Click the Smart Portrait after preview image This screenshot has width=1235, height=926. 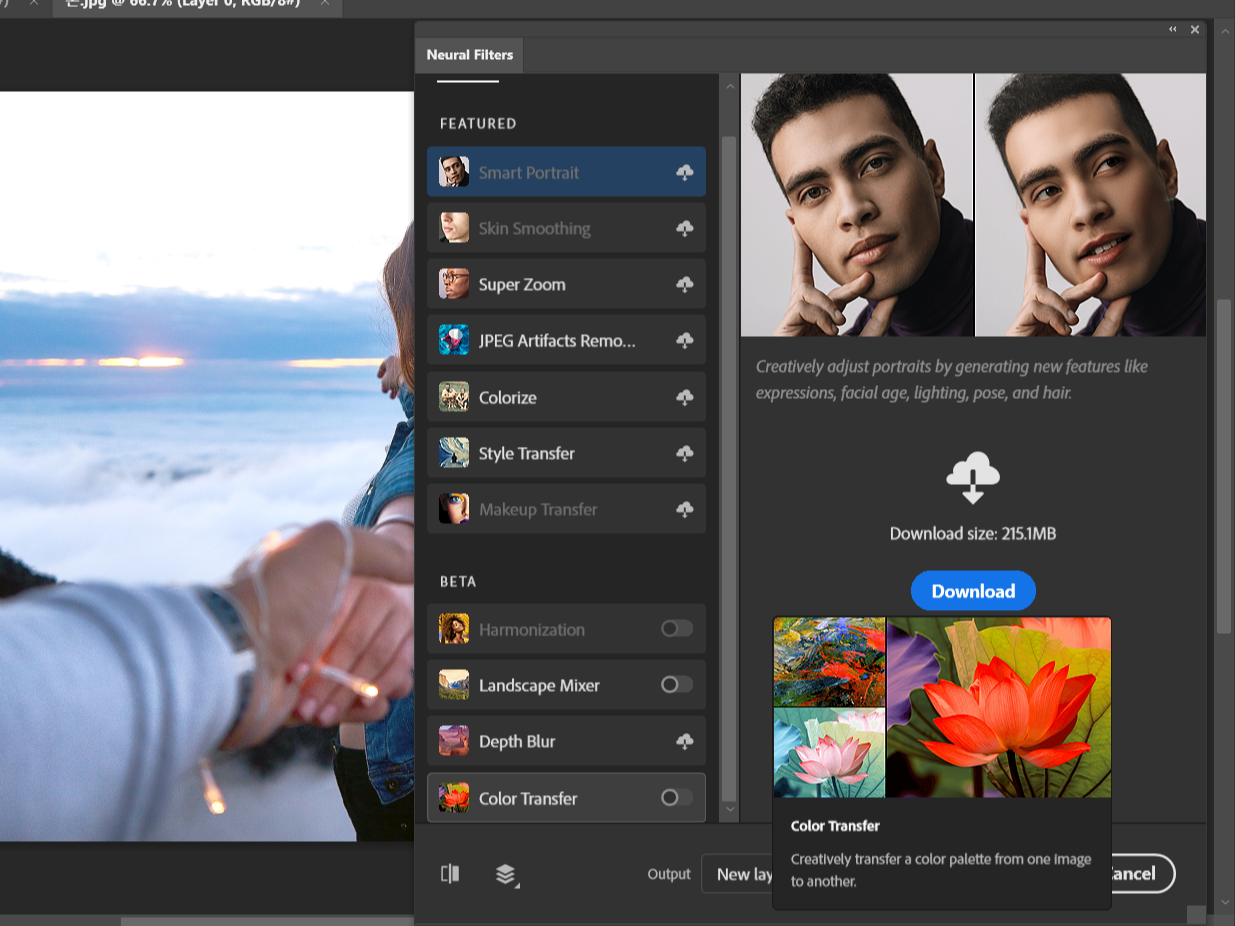1090,205
